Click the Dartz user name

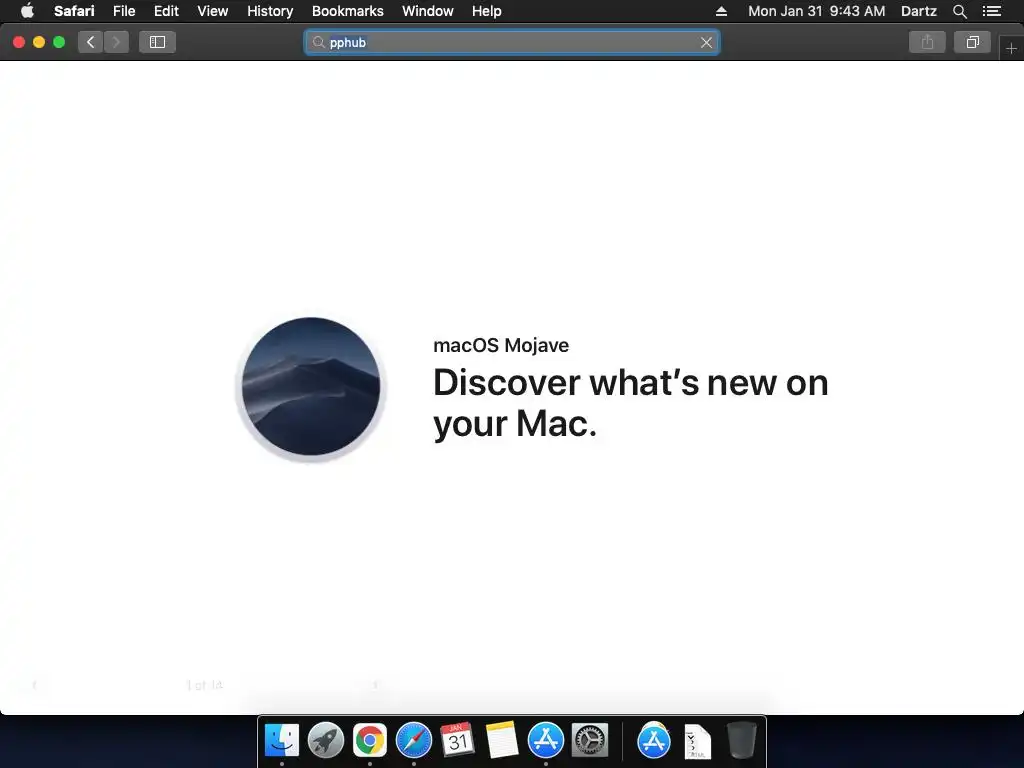pyautogui.click(x=919, y=11)
